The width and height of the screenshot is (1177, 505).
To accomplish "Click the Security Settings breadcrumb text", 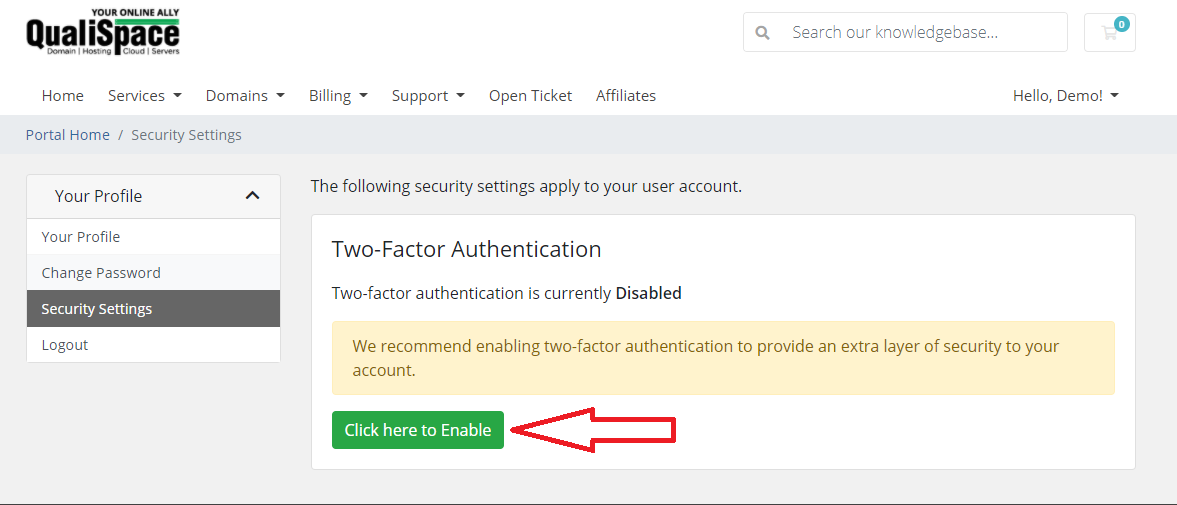I will pyautogui.click(x=186, y=135).
